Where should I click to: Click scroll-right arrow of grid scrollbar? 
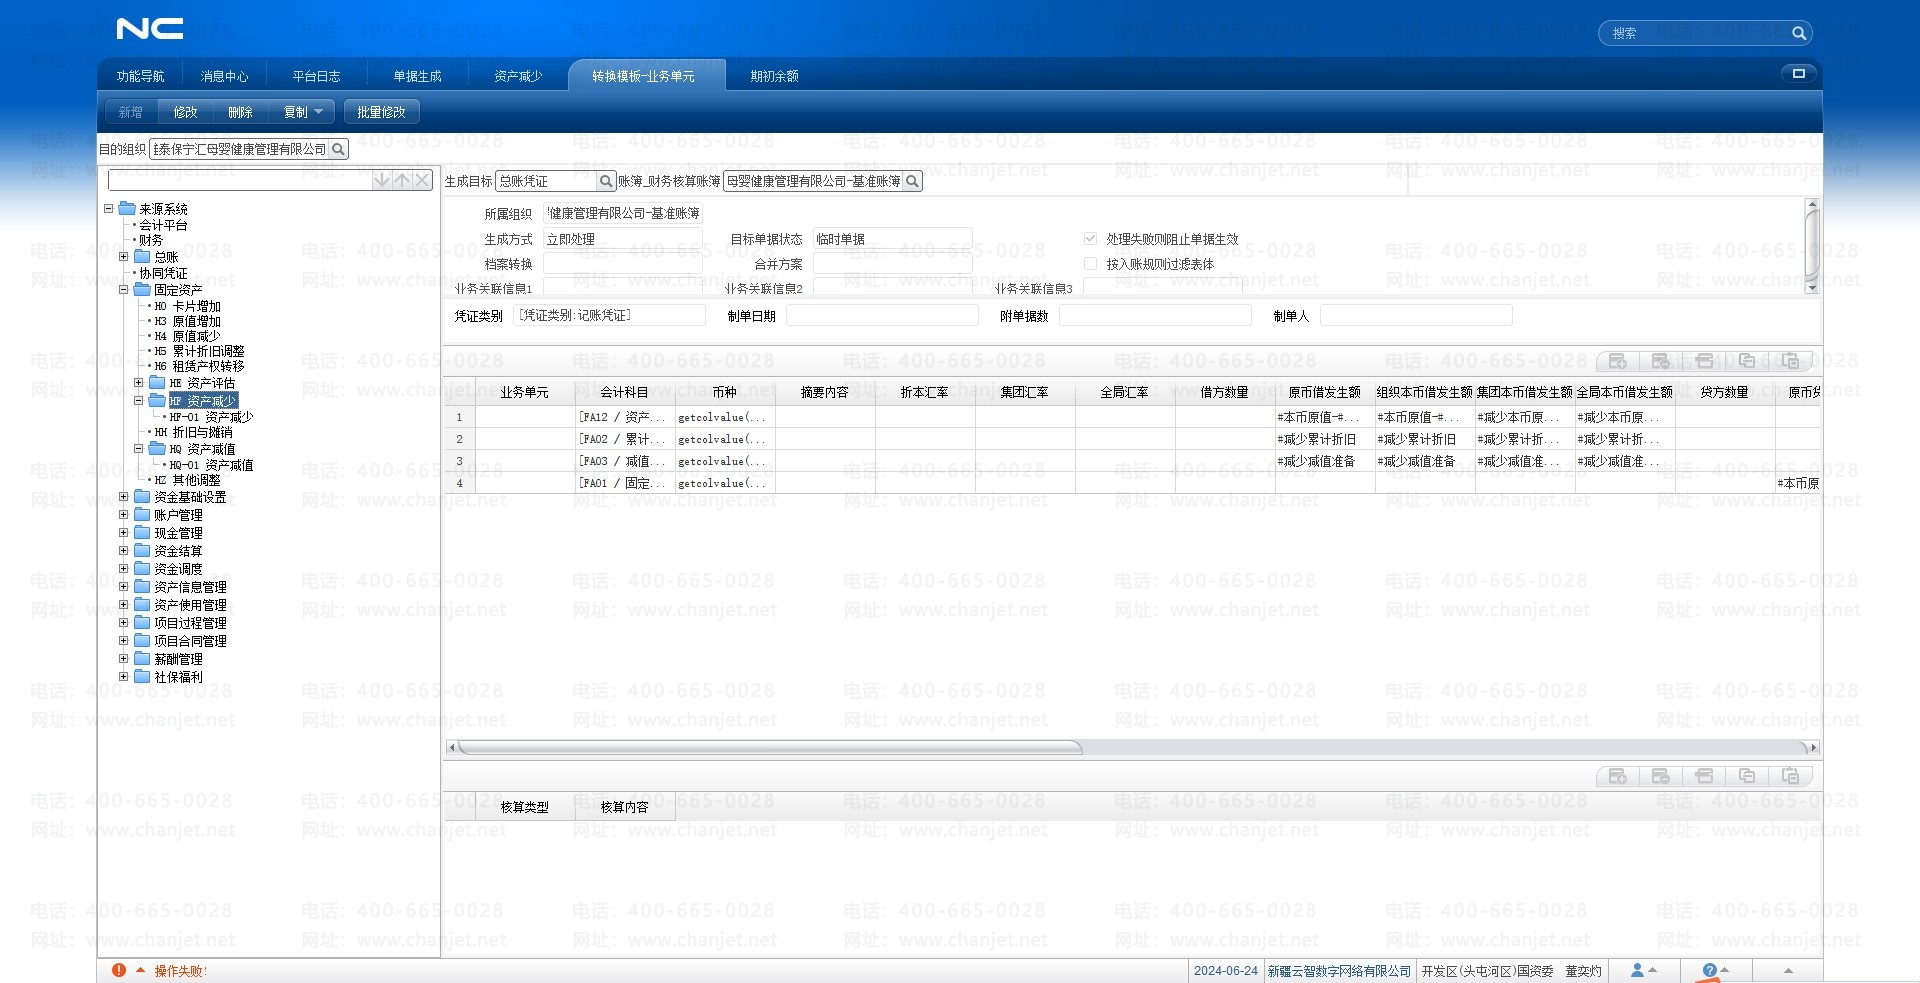1813,747
